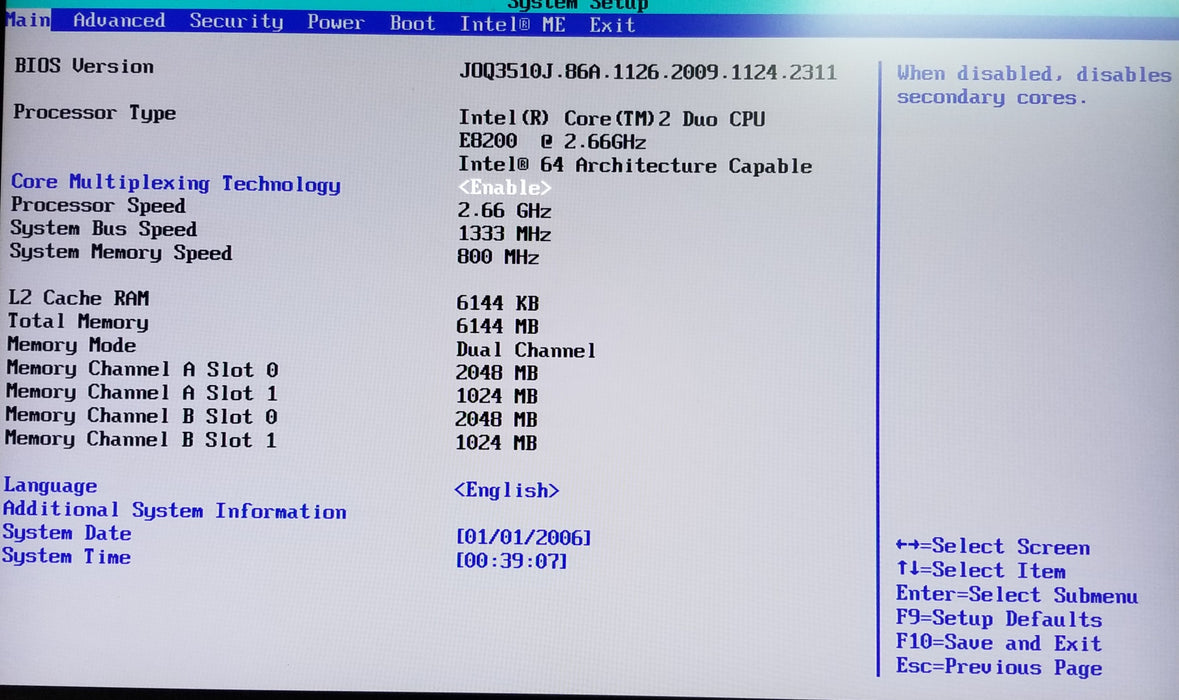1179x700 pixels.
Task: Select the Language option
Action: [50, 486]
